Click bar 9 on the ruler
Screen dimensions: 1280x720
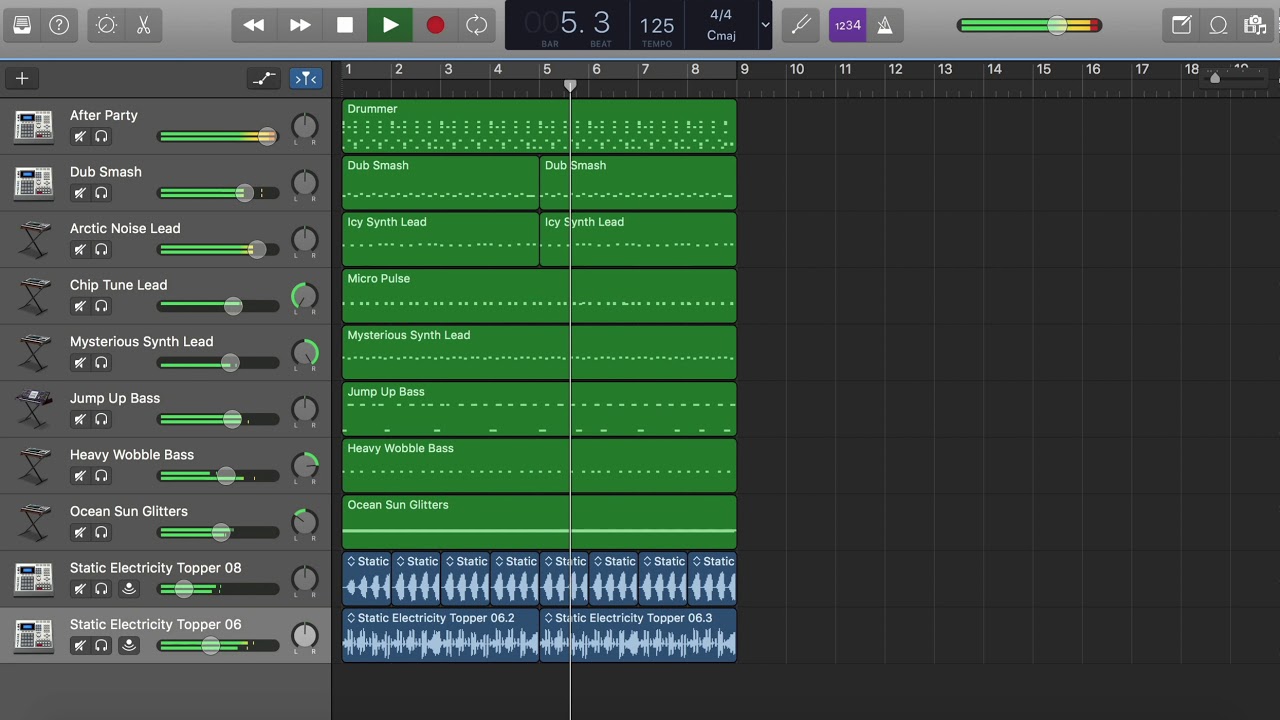[x=744, y=69]
